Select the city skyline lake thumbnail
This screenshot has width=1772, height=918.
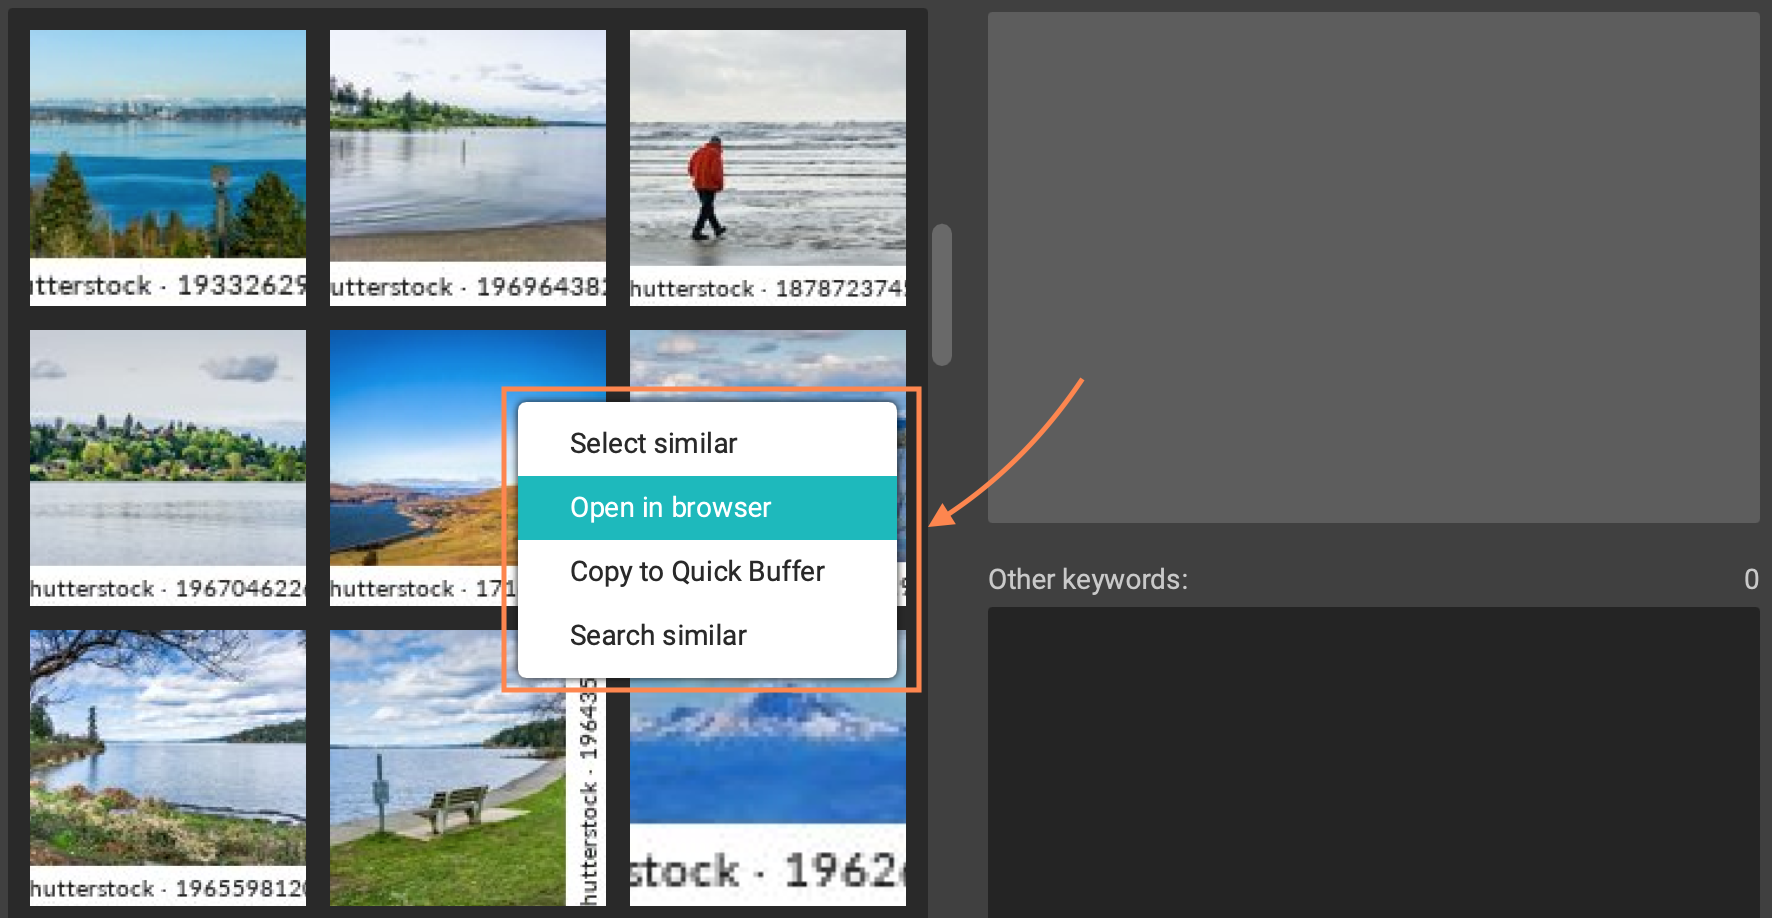pyautogui.click(x=168, y=145)
